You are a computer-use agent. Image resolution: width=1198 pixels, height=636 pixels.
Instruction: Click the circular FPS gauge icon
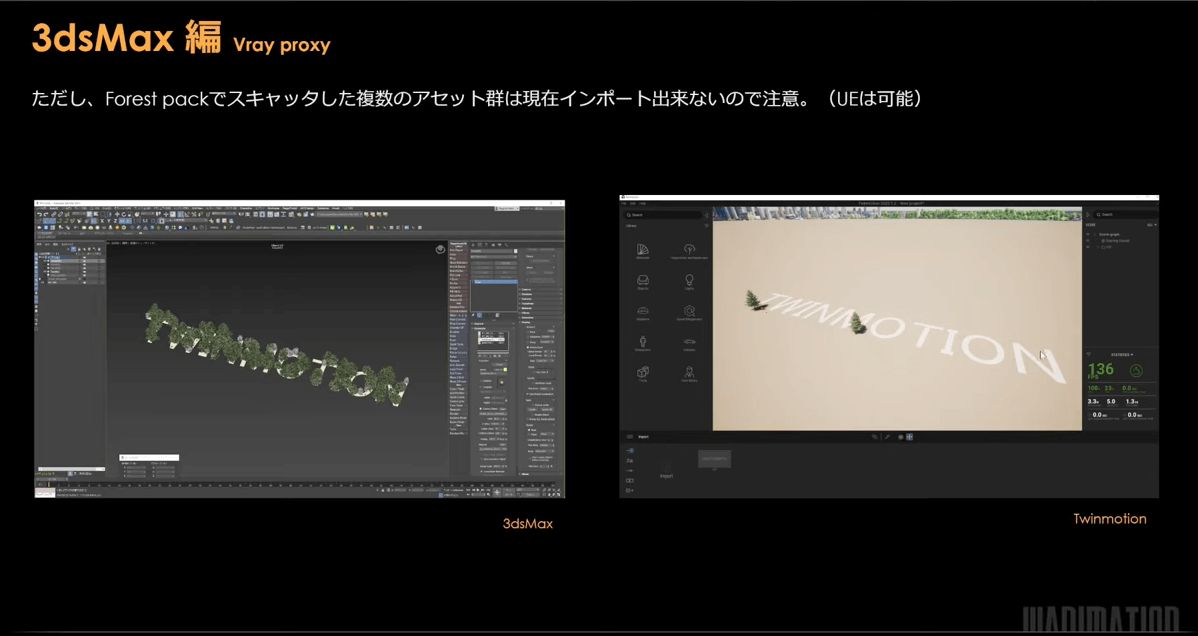pyautogui.click(x=1136, y=371)
